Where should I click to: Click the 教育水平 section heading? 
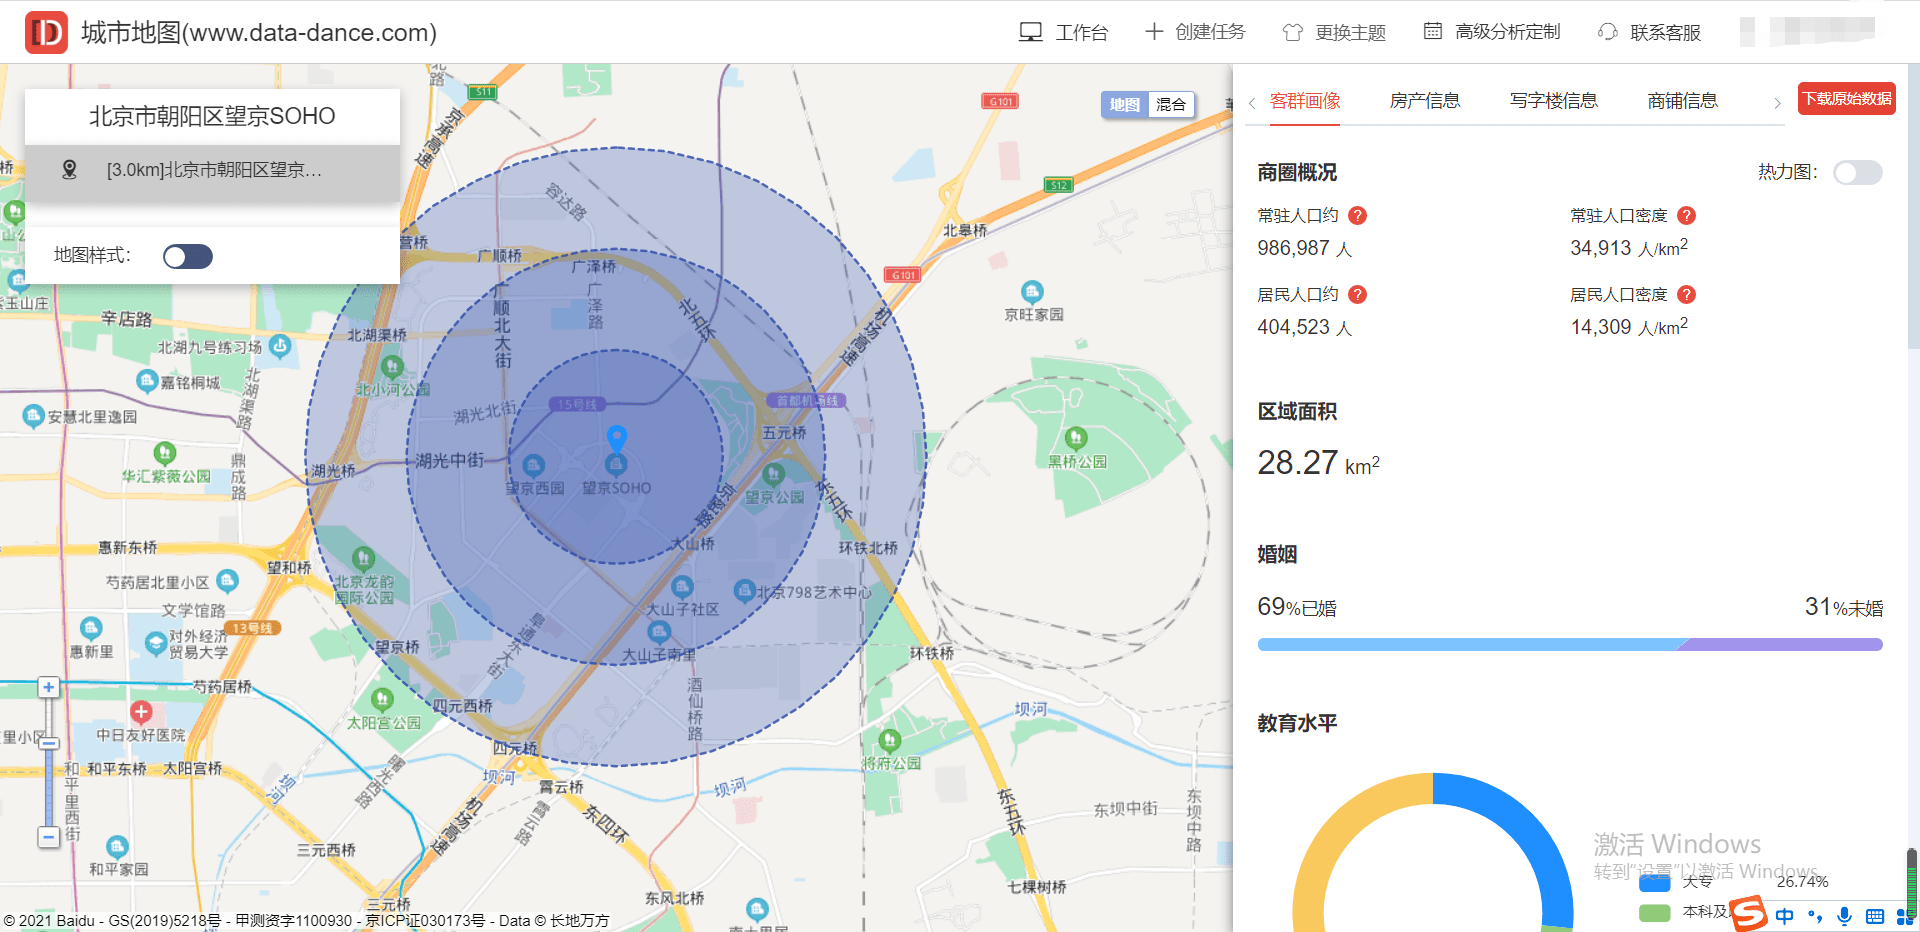(x=1297, y=723)
